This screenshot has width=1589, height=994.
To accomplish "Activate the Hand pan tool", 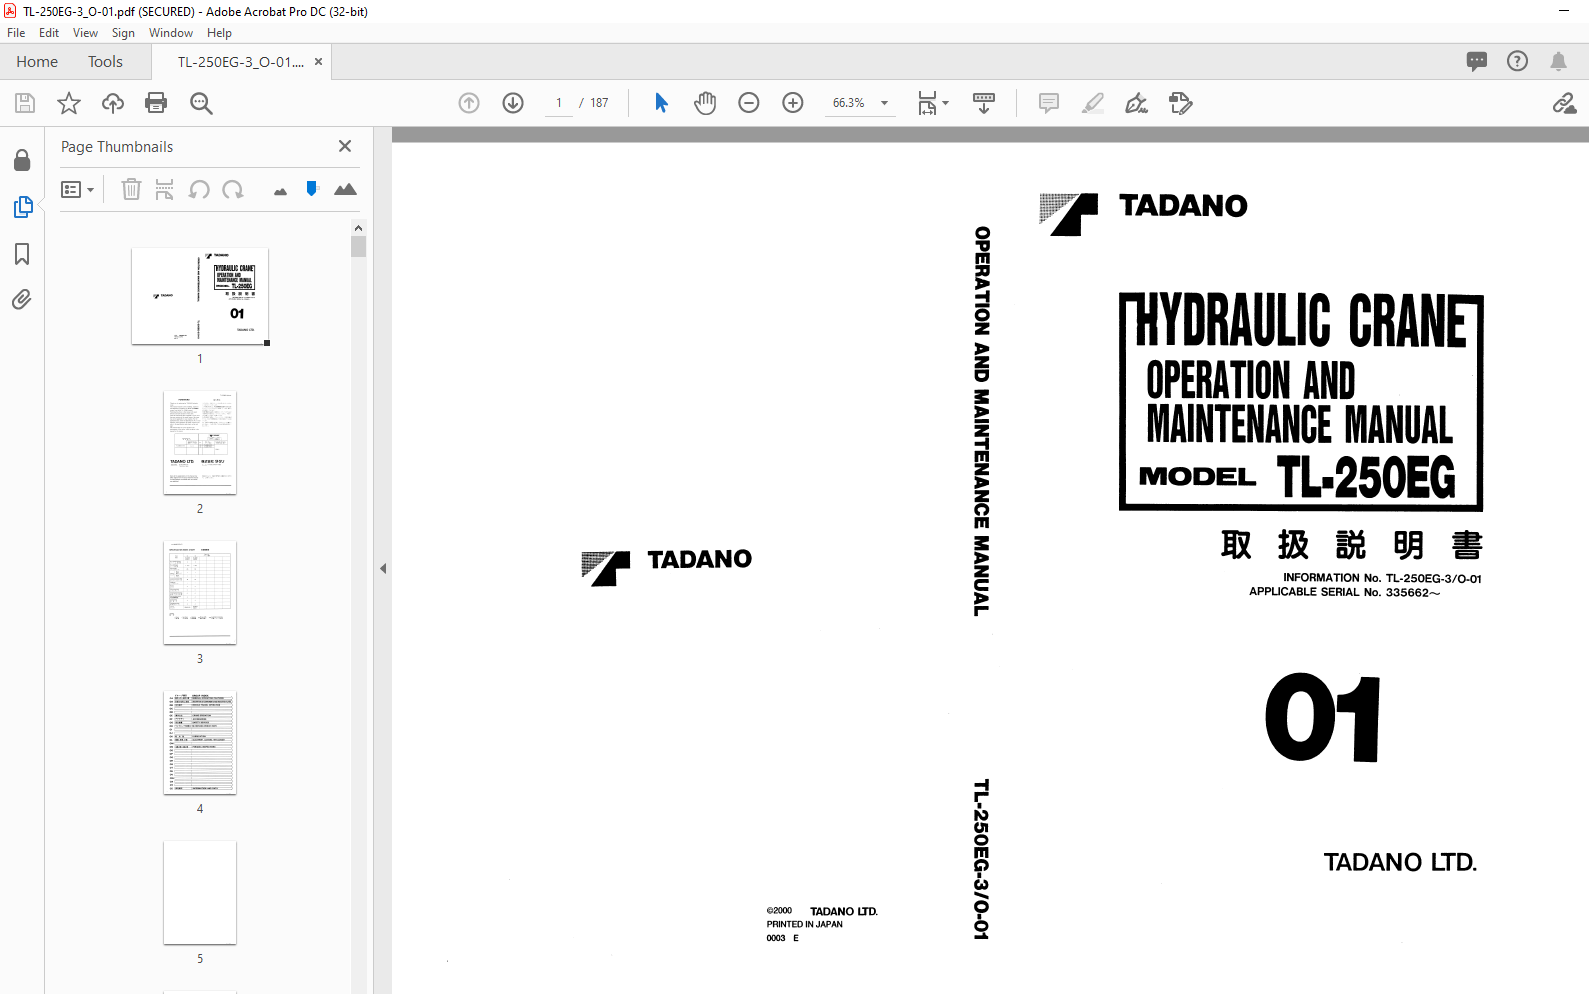I will coord(705,103).
